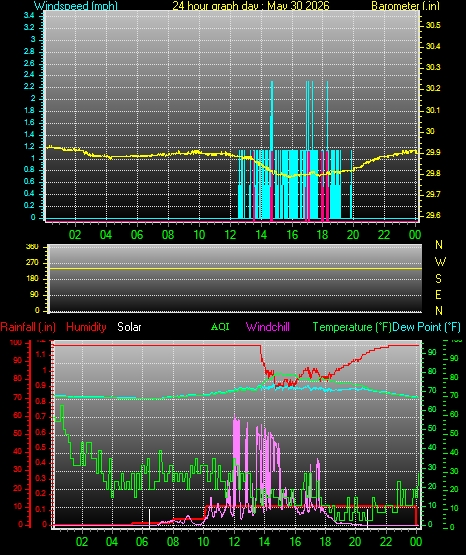Image resolution: width=466 pixels, height=555 pixels.
Task: Click the 50 value on red humidity axis
Action: pos(17,434)
